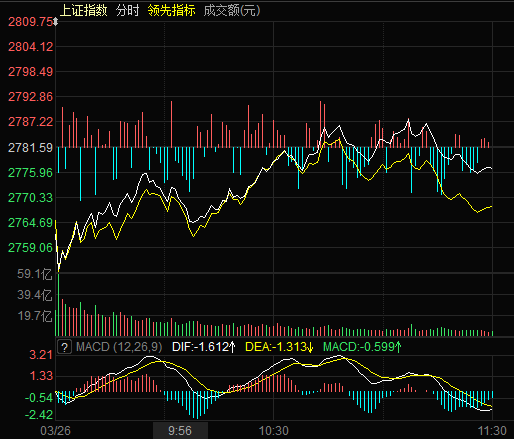Click the 03/26 date label
The height and width of the screenshot is (439, 514).
pos(55,431)
